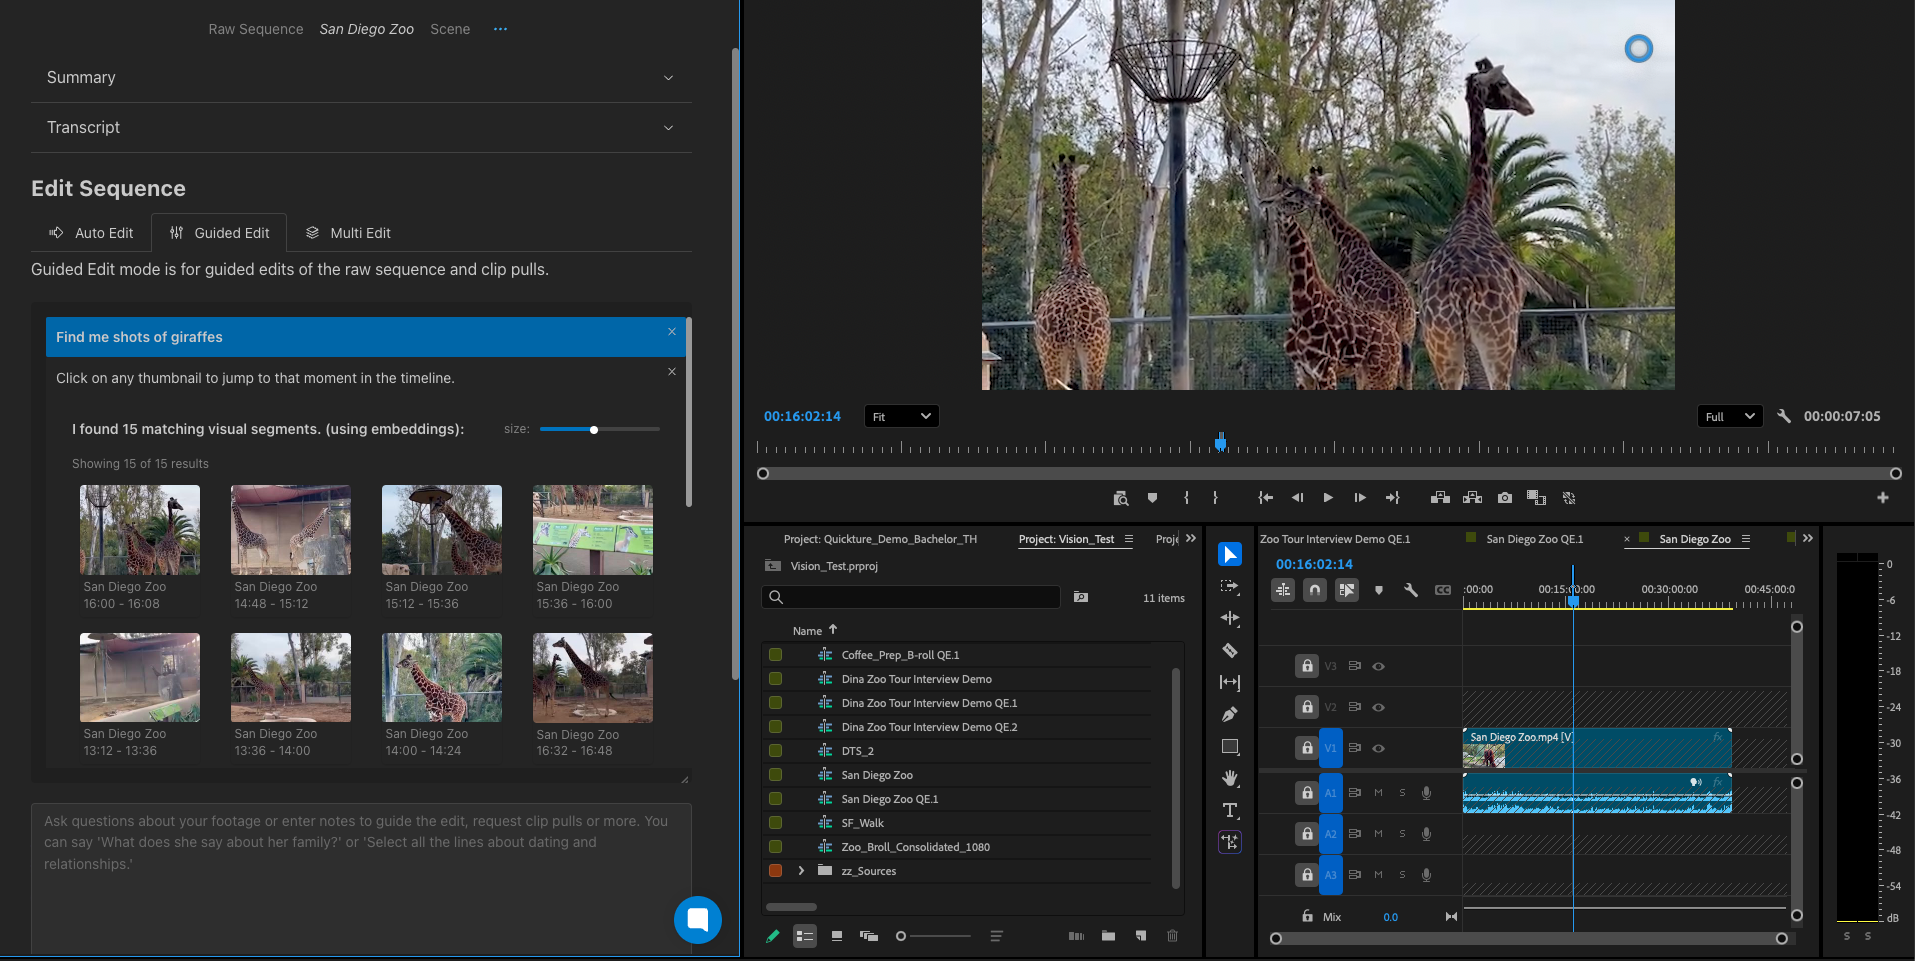Select the Pen tool
The width and height of the screenshot is (1915, 961).
1230,715
